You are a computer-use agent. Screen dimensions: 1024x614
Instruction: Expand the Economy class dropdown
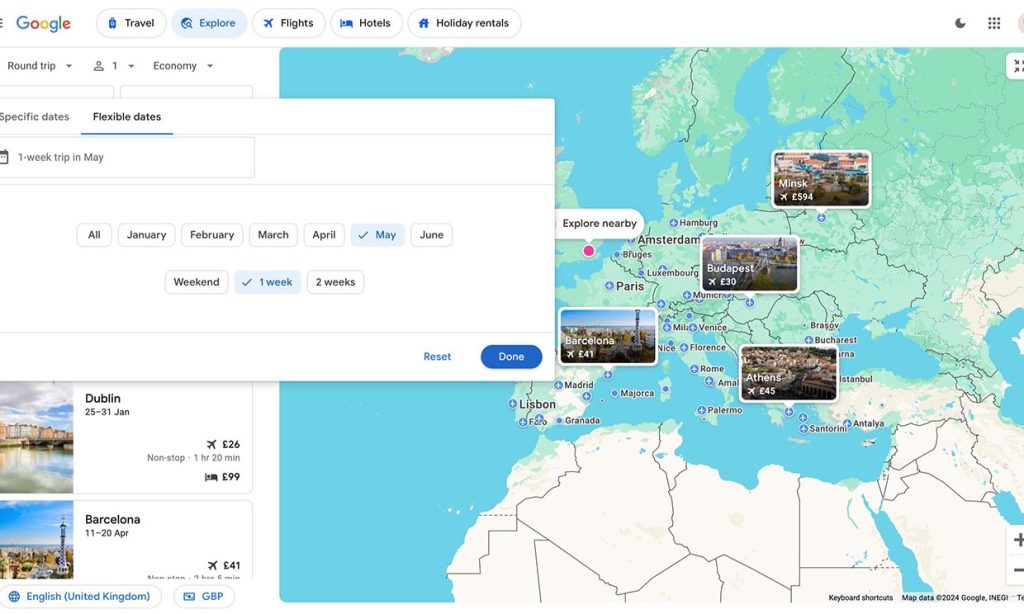[183, 66]
